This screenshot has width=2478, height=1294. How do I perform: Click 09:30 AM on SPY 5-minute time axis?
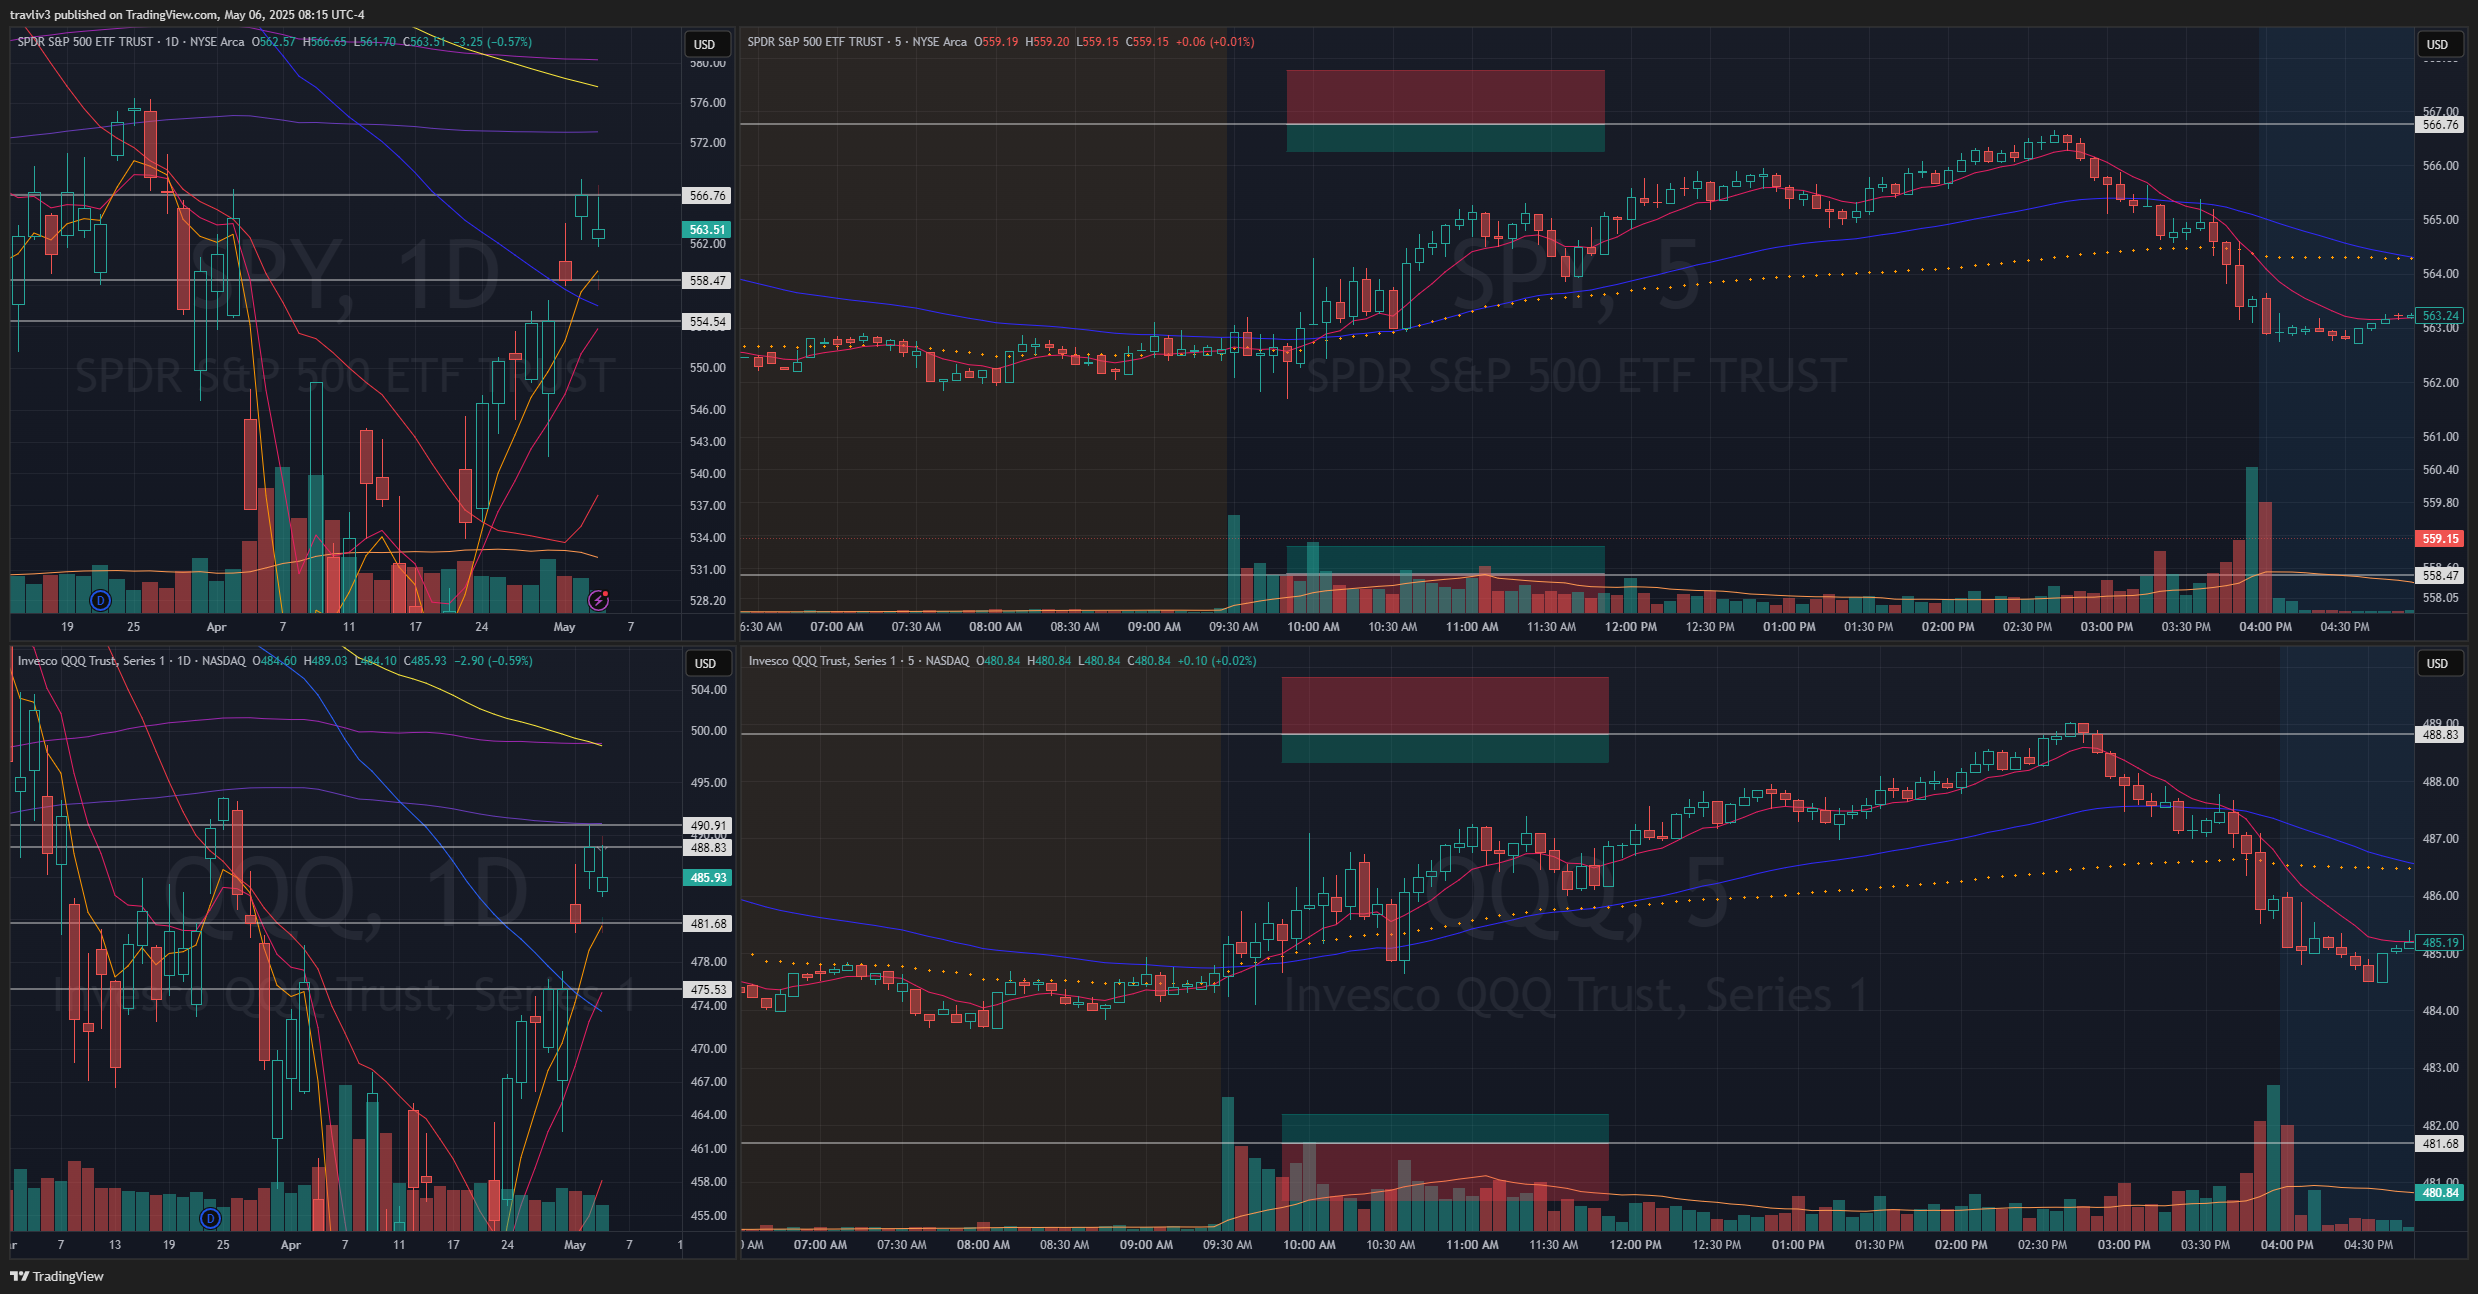(x=1233, y=627)
